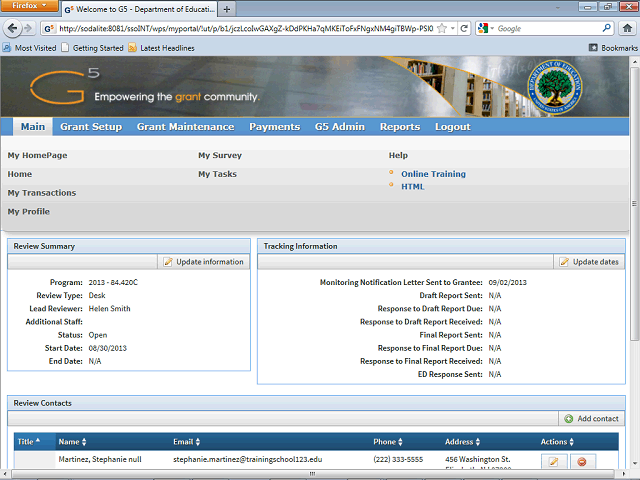640x480 pixels.
Task: Go to My Transactions
Action: 42,193
